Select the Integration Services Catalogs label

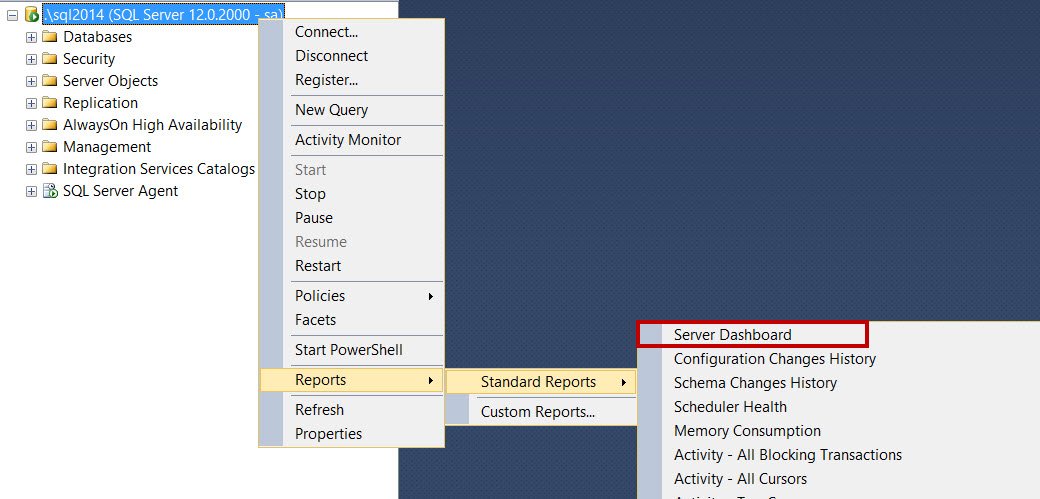tap(159, 169)
